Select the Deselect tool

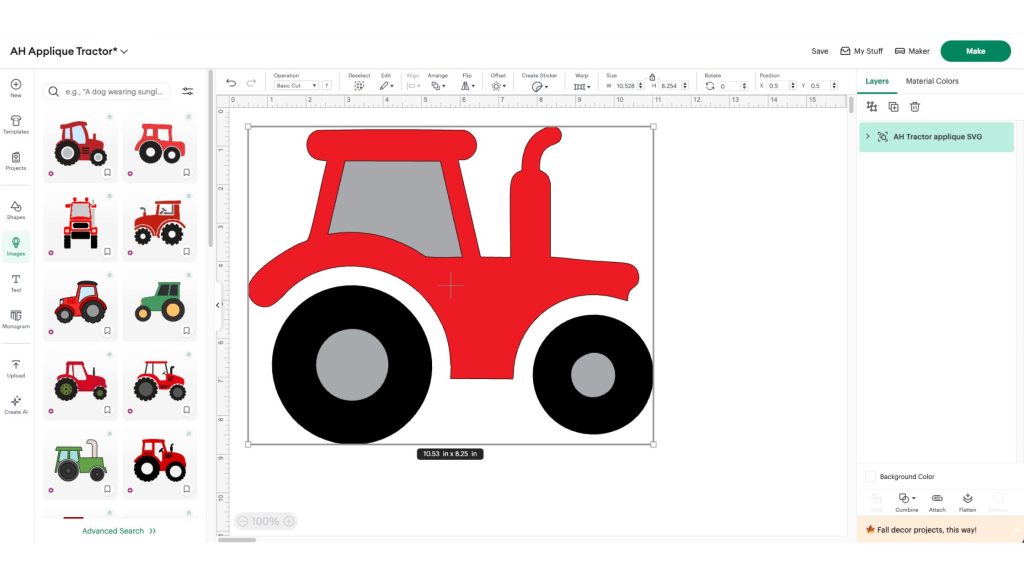pos(359,84)
